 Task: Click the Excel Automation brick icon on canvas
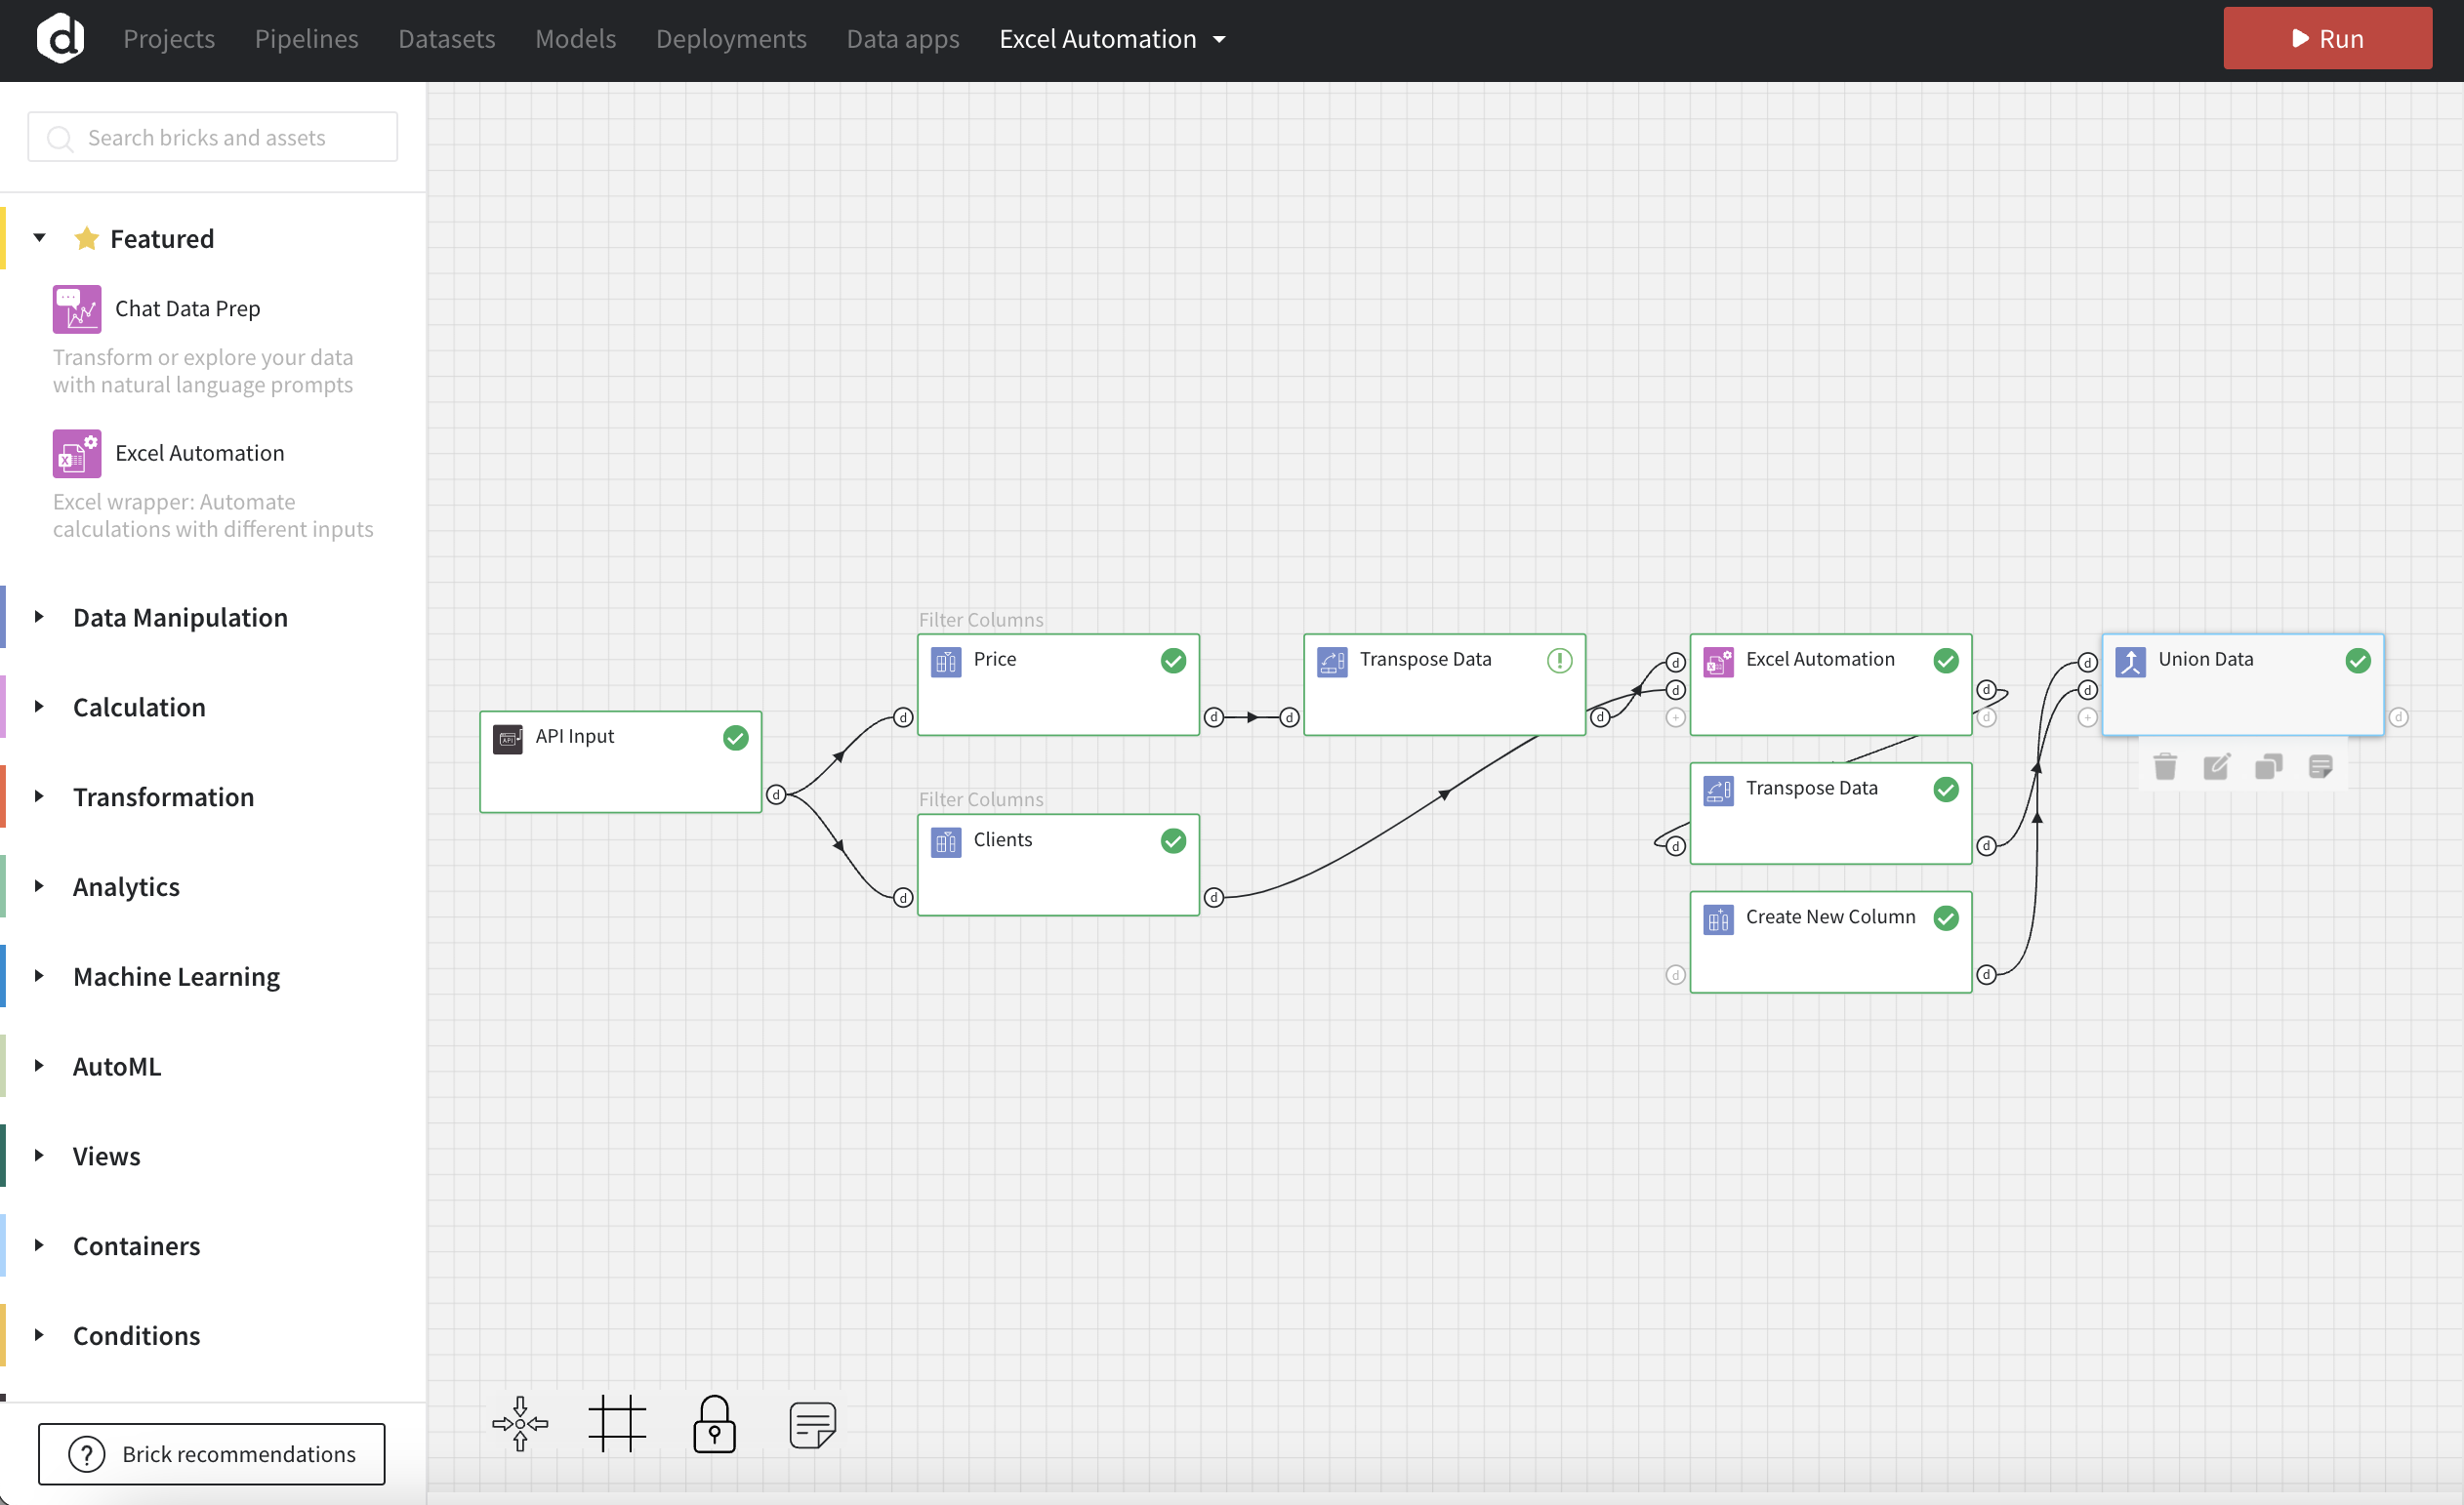(1718, 662)
